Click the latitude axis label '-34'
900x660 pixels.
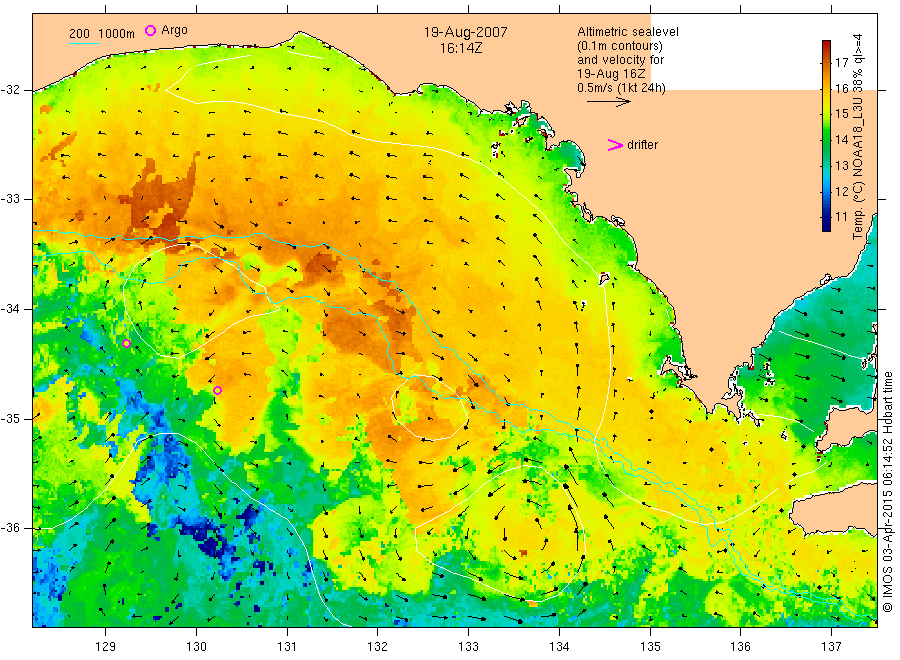[x=10, y=309]
